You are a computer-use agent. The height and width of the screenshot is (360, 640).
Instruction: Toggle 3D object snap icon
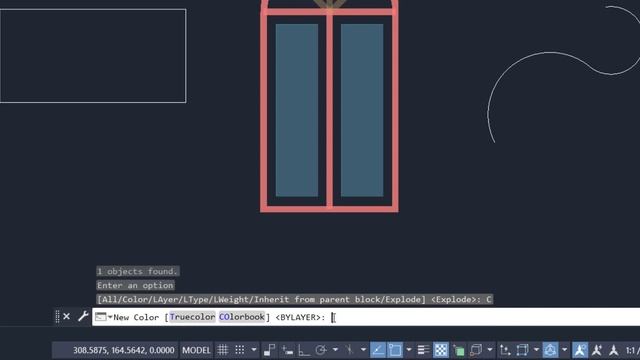(x=476, y=350)
